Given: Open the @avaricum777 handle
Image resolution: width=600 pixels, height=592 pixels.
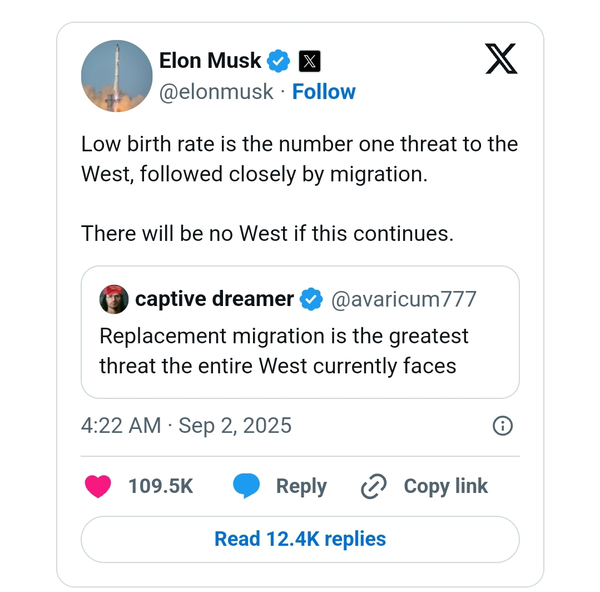Looking at the screenshot, I should click(x=404, y=298).
